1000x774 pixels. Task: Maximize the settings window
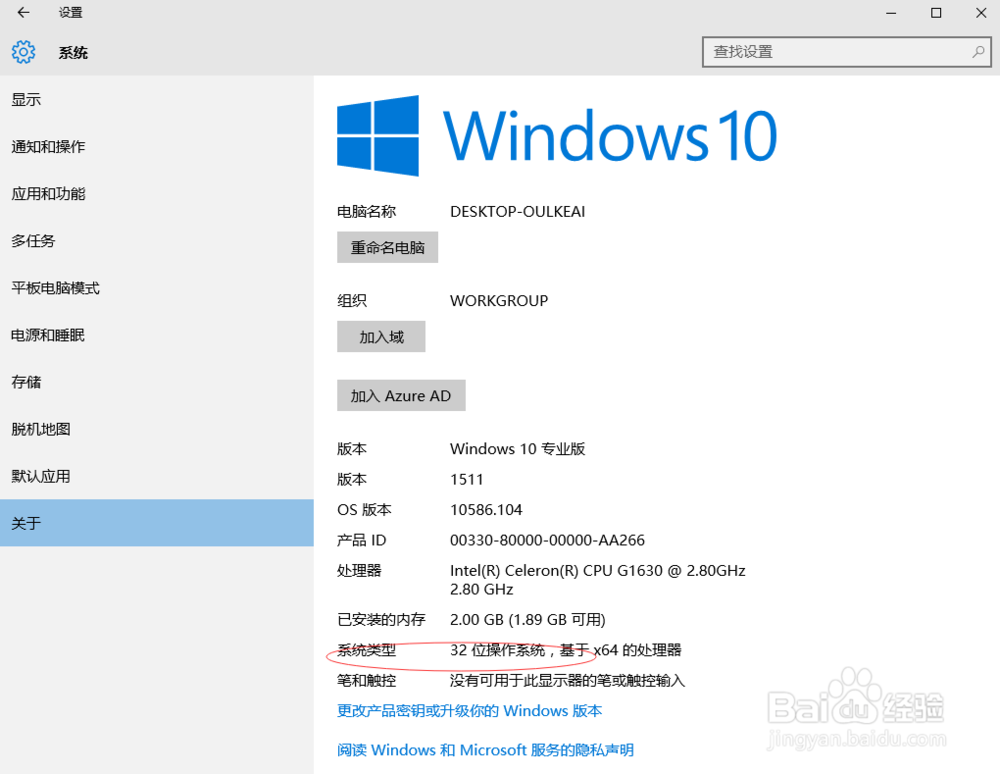[936, 13]
